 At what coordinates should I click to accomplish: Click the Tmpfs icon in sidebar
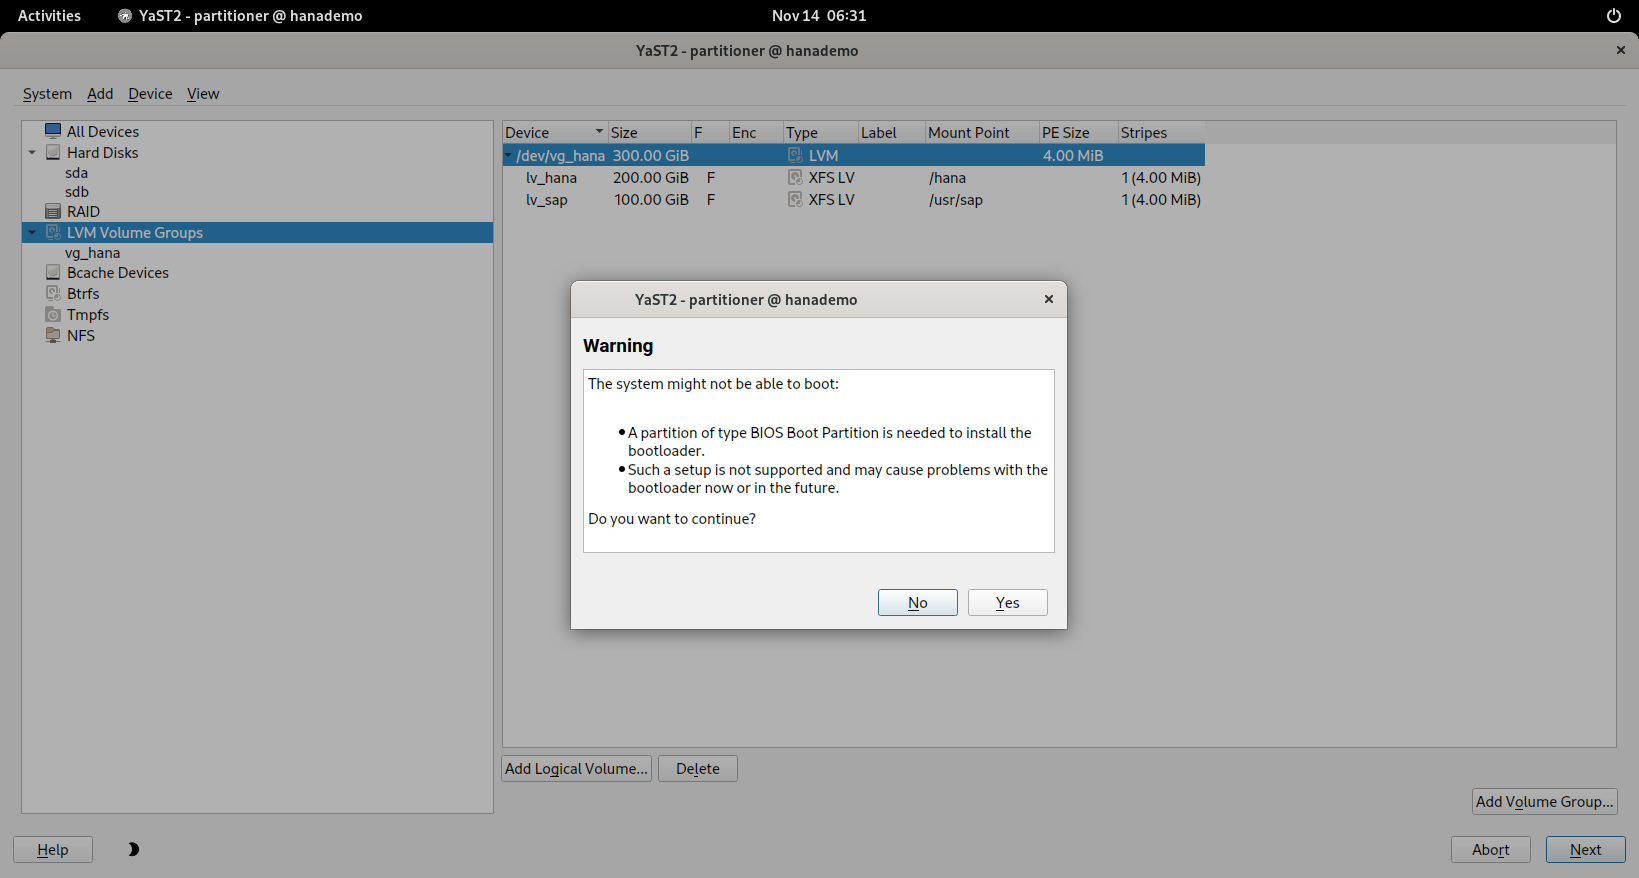pos(53,314)
